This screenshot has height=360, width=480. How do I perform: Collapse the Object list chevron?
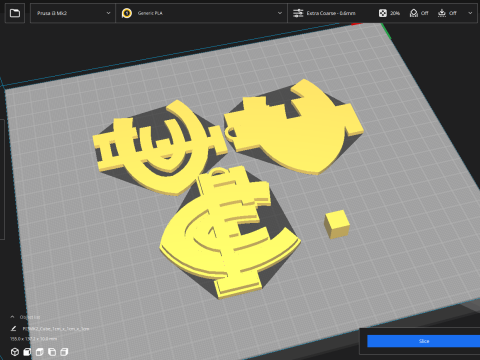point(12,317)
